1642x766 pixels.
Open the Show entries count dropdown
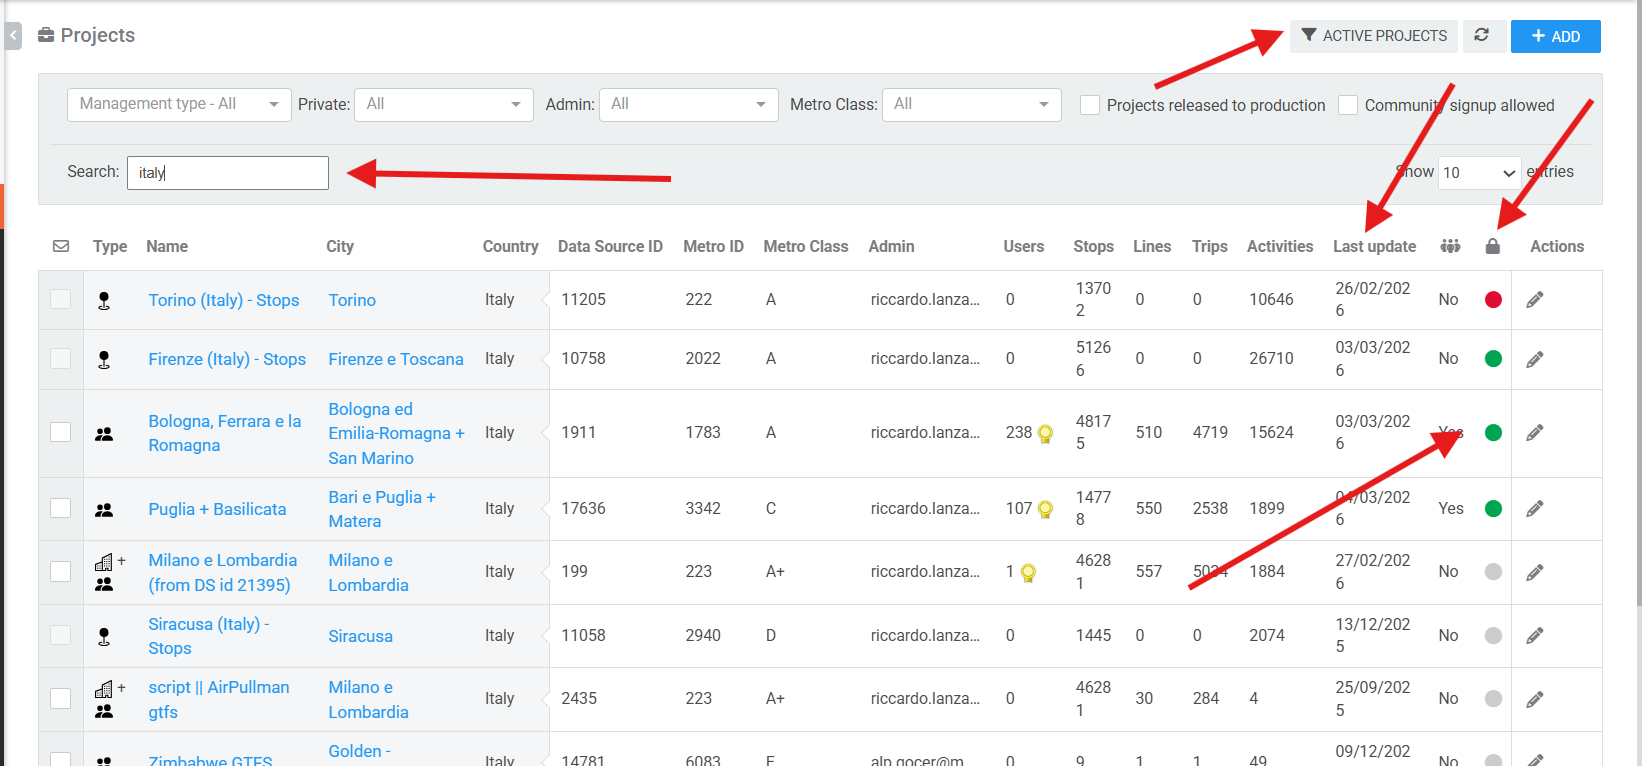pos(1479,172)
